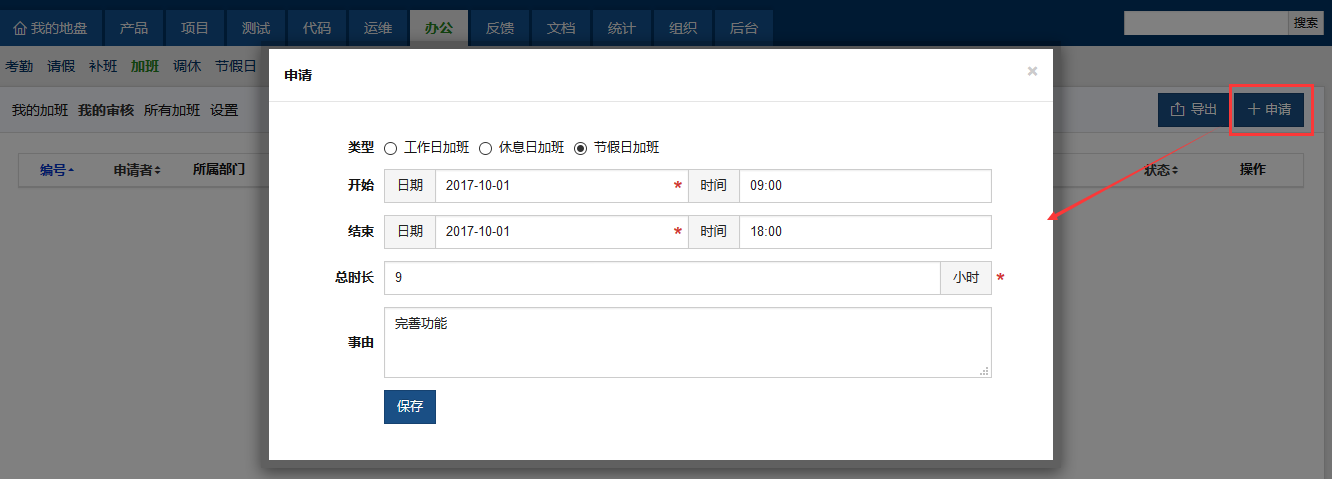The width and height of the screenshot is (1332, 479).
Task: Sort table by 编号 column
Action: [x=56, y=170]
